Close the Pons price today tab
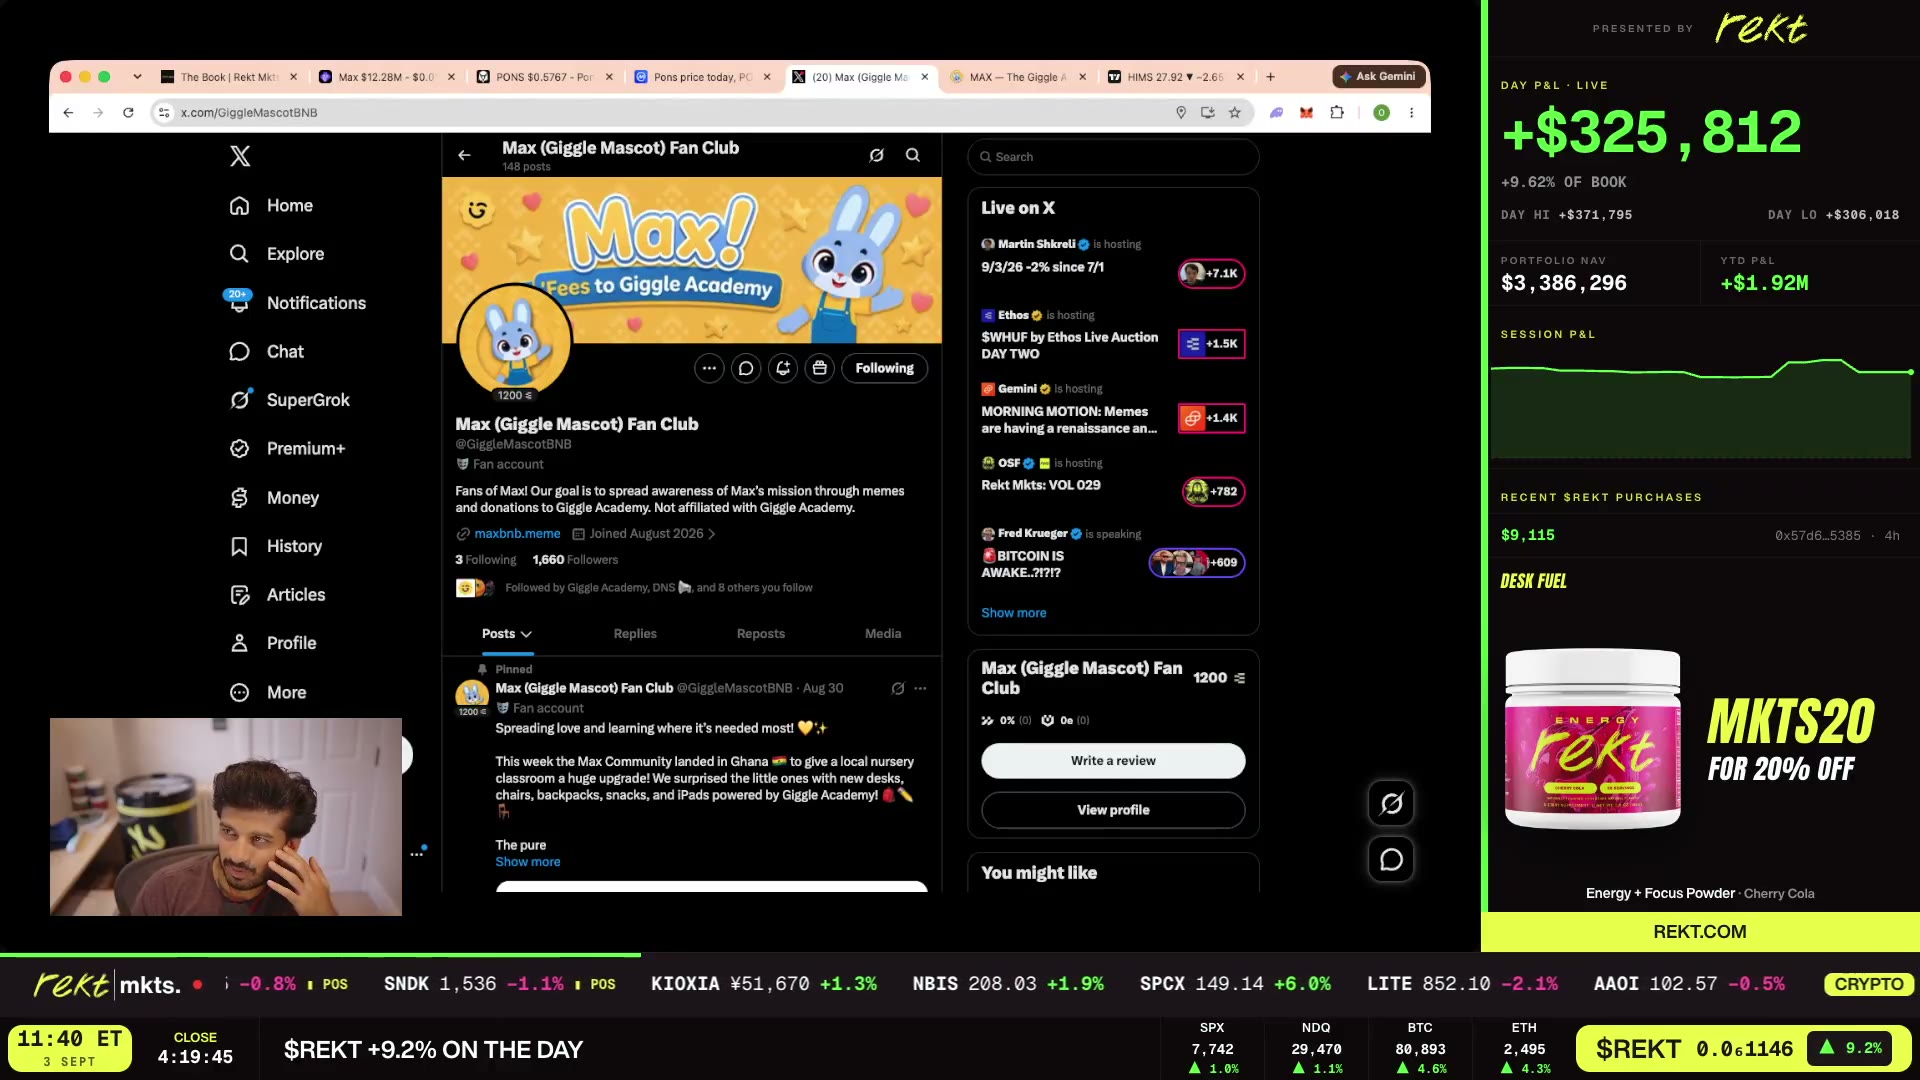Viewport: 1920px width, 1080px height. pyautogui.click(x=767, y=77)
